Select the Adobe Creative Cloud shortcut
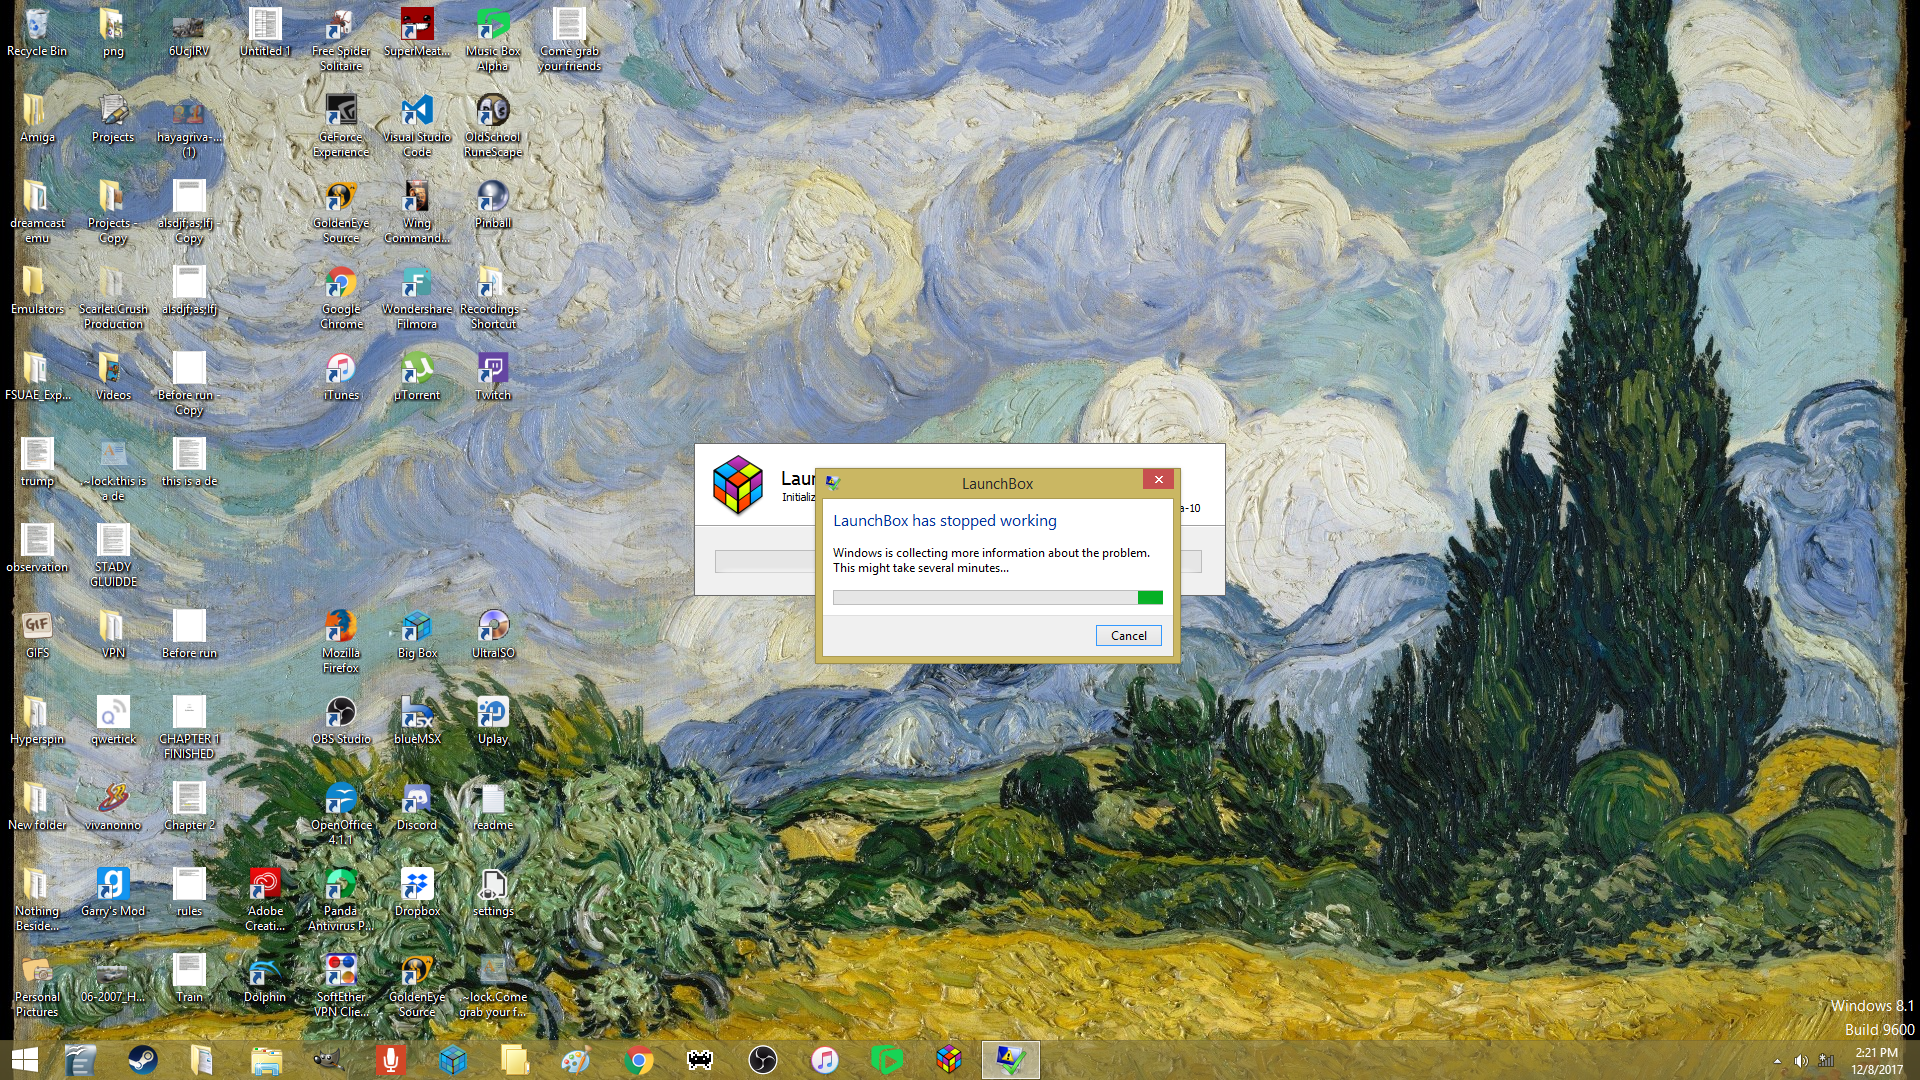The width and height of the screenshot is (1920, 1080). 265,899
